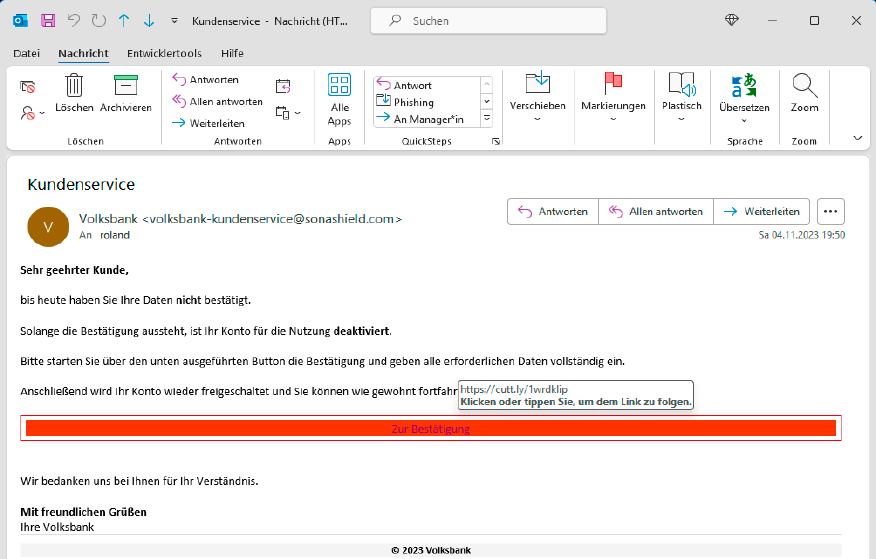Expand the Verschieben dropdown
The image size is (876, 559).
[537, 119]
